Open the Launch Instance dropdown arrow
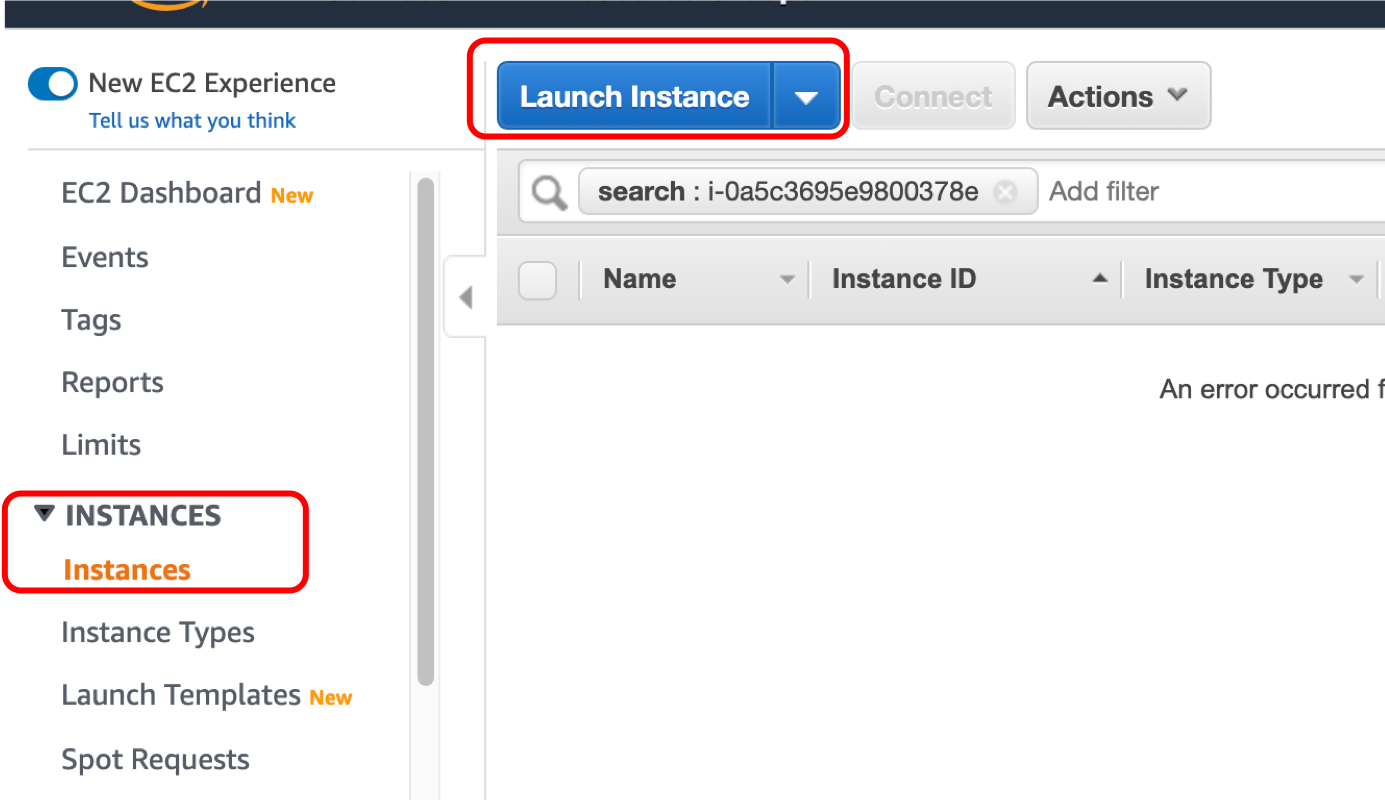This screenshot has height=800, width=1385. click(806, 97)
